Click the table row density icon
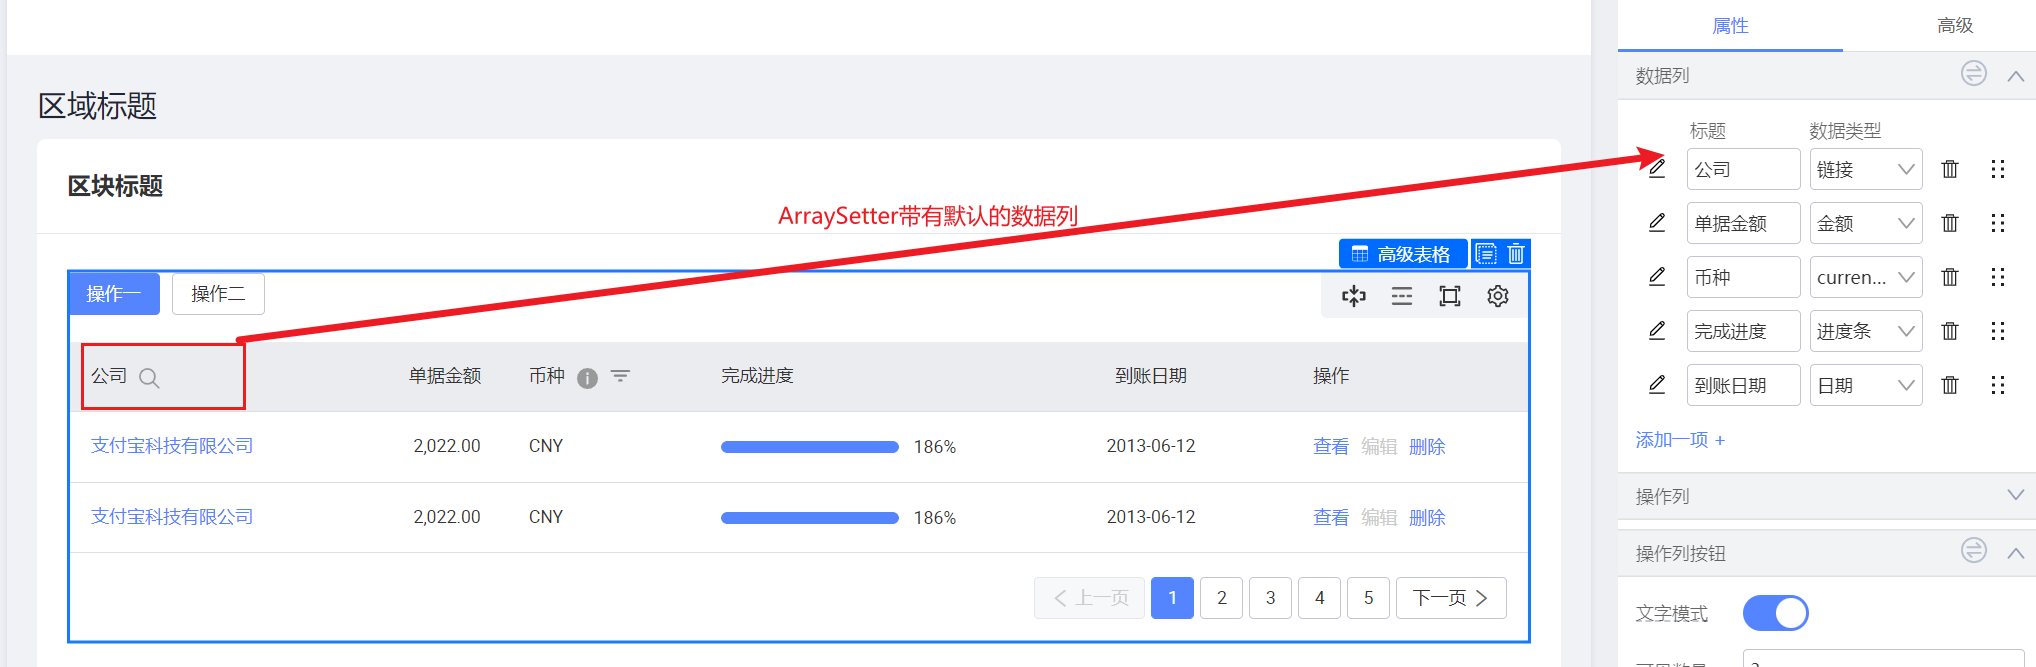2036x667 pixels. point(1402,296)
